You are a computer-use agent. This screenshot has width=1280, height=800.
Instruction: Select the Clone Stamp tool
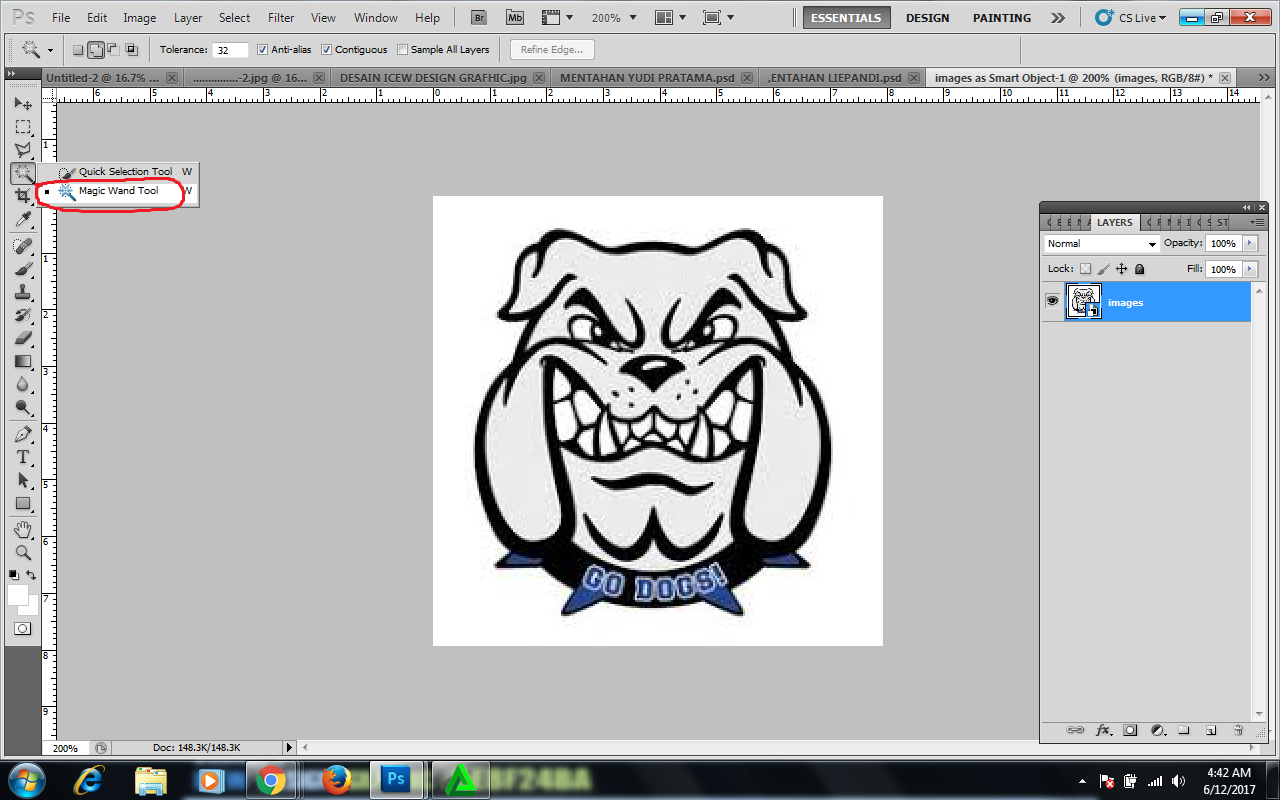(22, 292)
